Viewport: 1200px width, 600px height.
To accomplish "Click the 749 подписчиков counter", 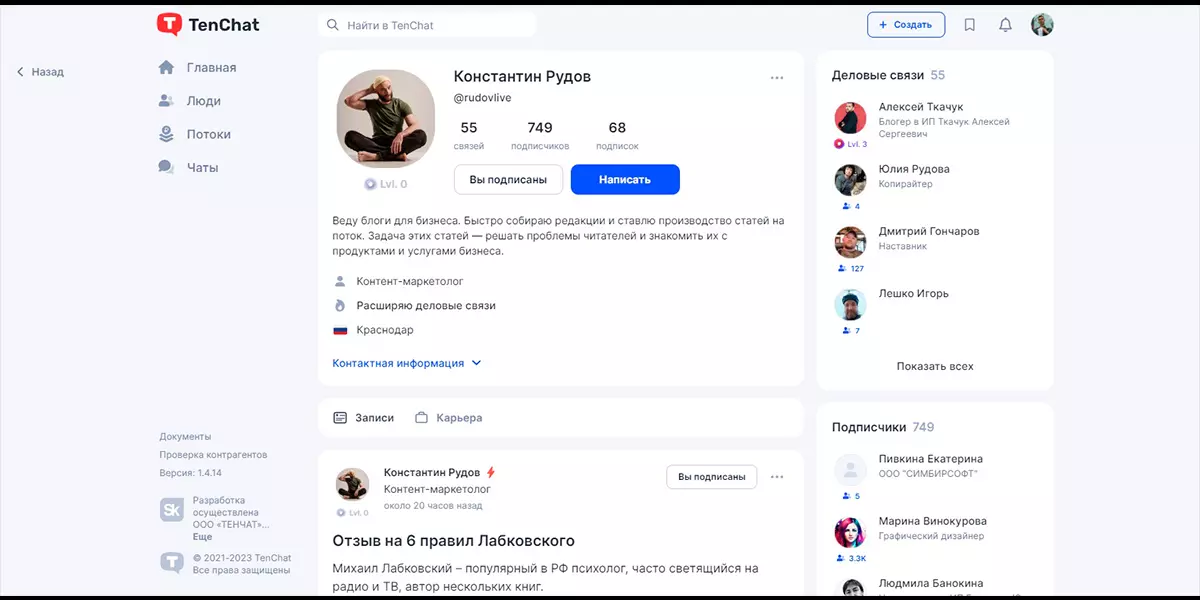I will tap(540, 135).
